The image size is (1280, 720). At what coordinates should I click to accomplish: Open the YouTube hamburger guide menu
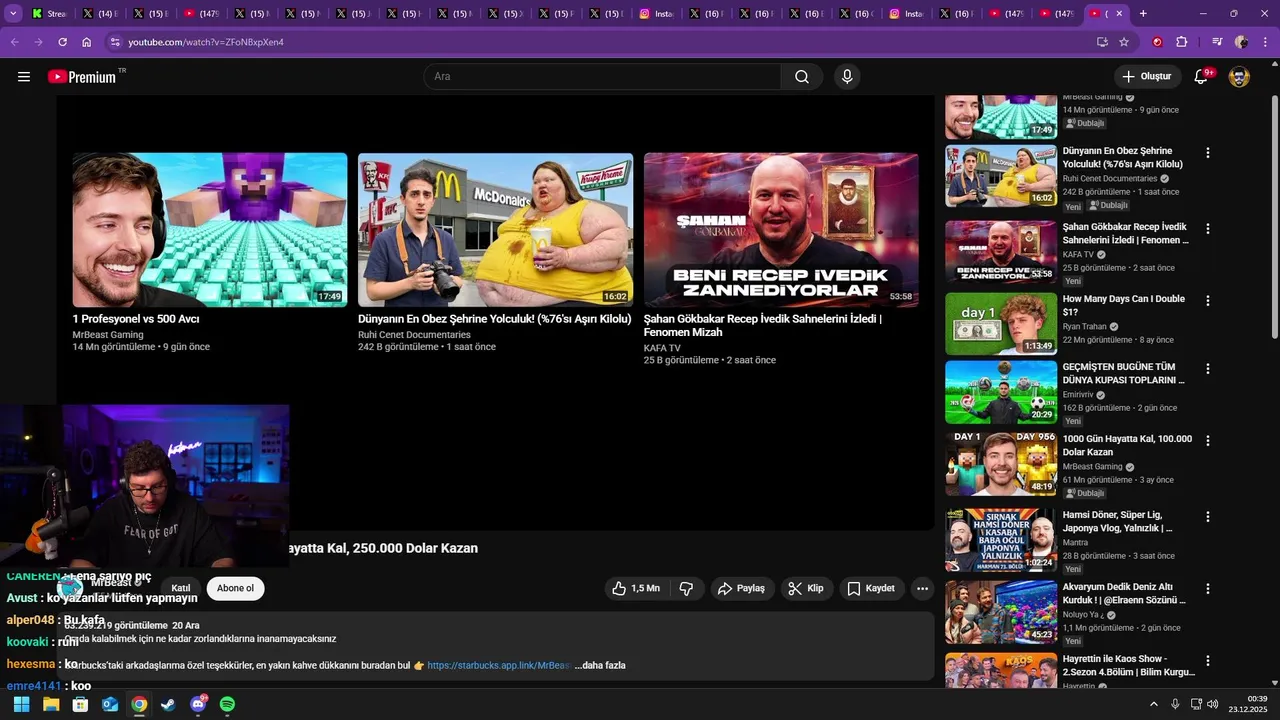24,77
